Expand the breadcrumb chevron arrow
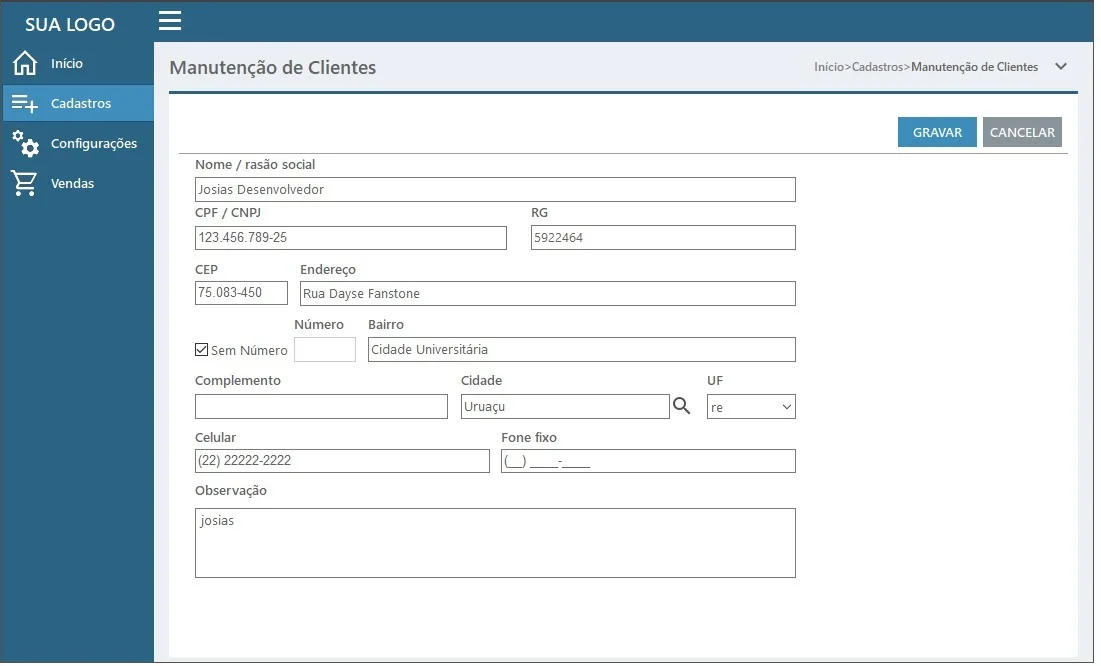1101x666 pixels. click(1061, 67)
